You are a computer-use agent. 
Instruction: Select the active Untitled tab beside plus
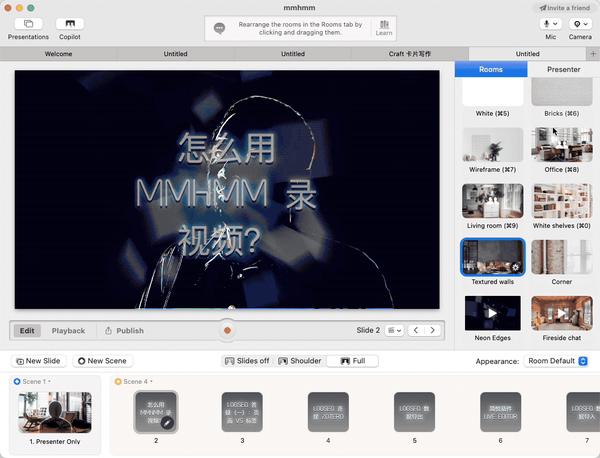point(527,54)
